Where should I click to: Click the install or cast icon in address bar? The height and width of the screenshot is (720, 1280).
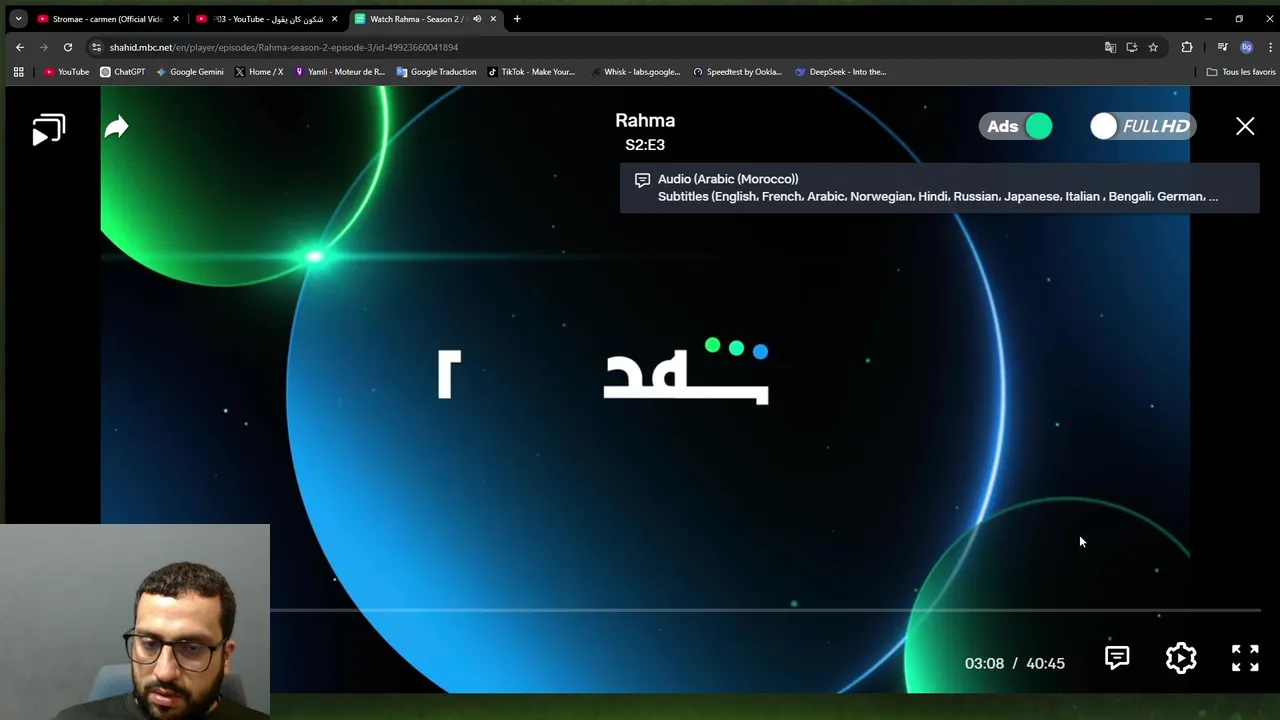pos(1132,47)
